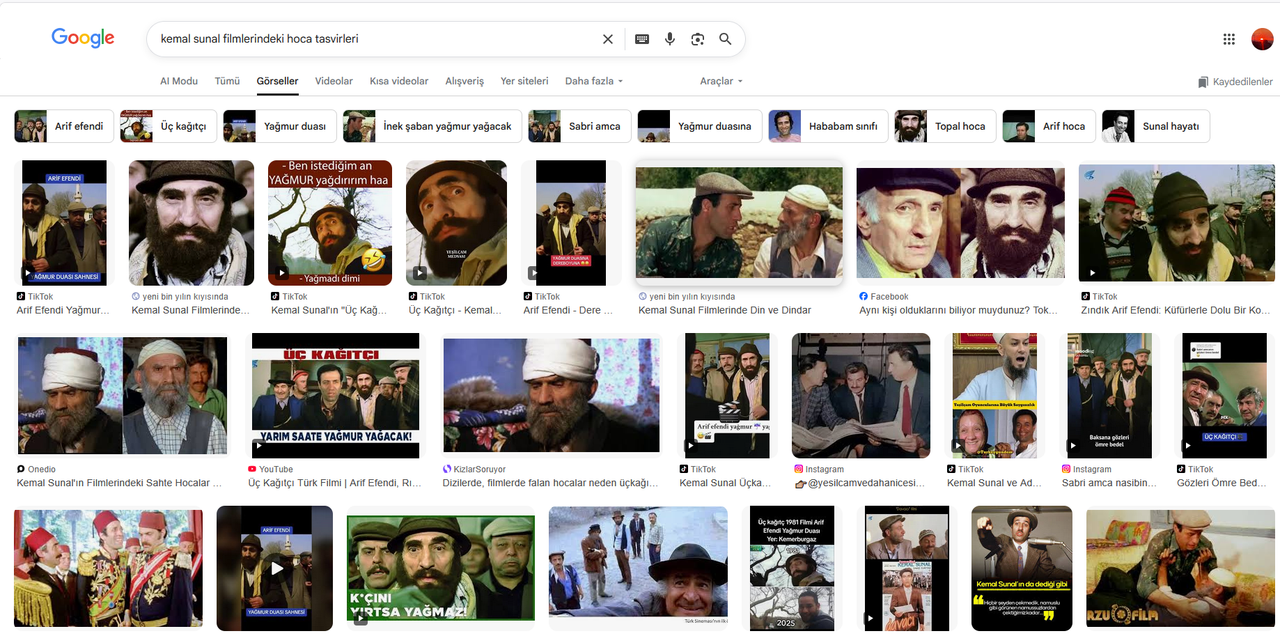Click into the search query field

[375, 39]
